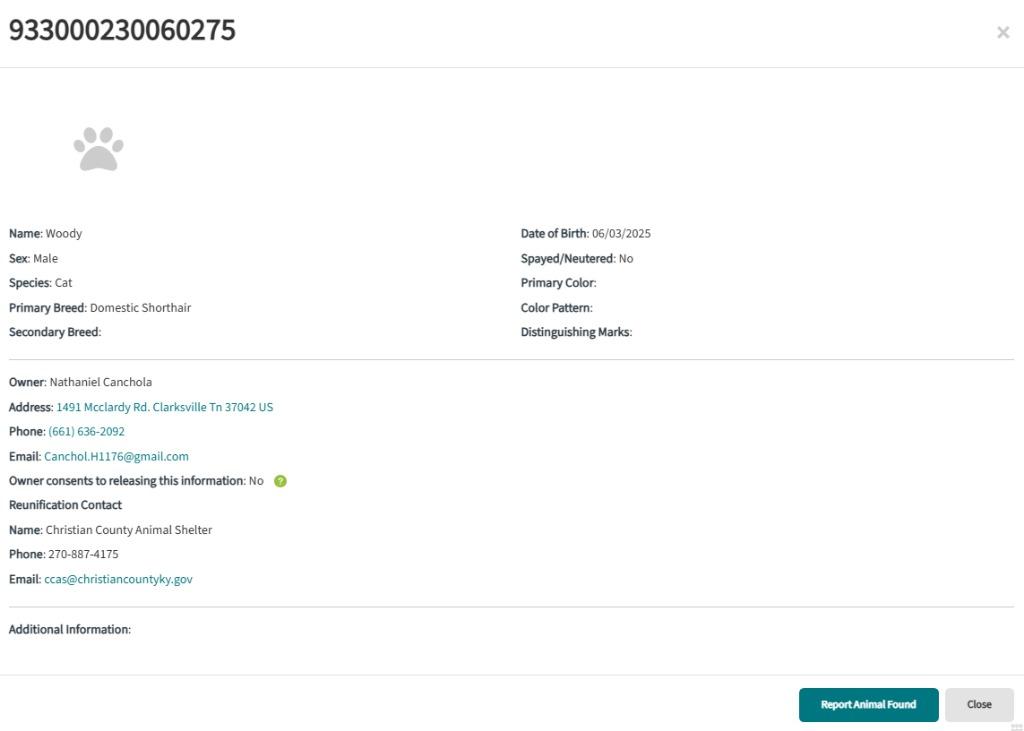Click the Reunification Contact heading

click(65, 505)
